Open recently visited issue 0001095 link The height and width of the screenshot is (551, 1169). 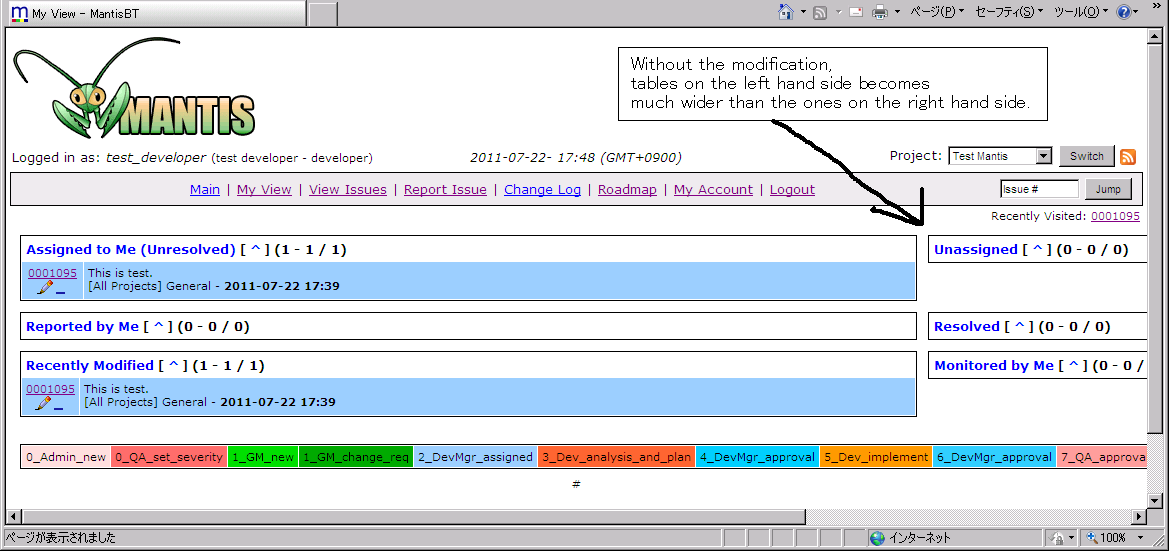(1115, 216)
